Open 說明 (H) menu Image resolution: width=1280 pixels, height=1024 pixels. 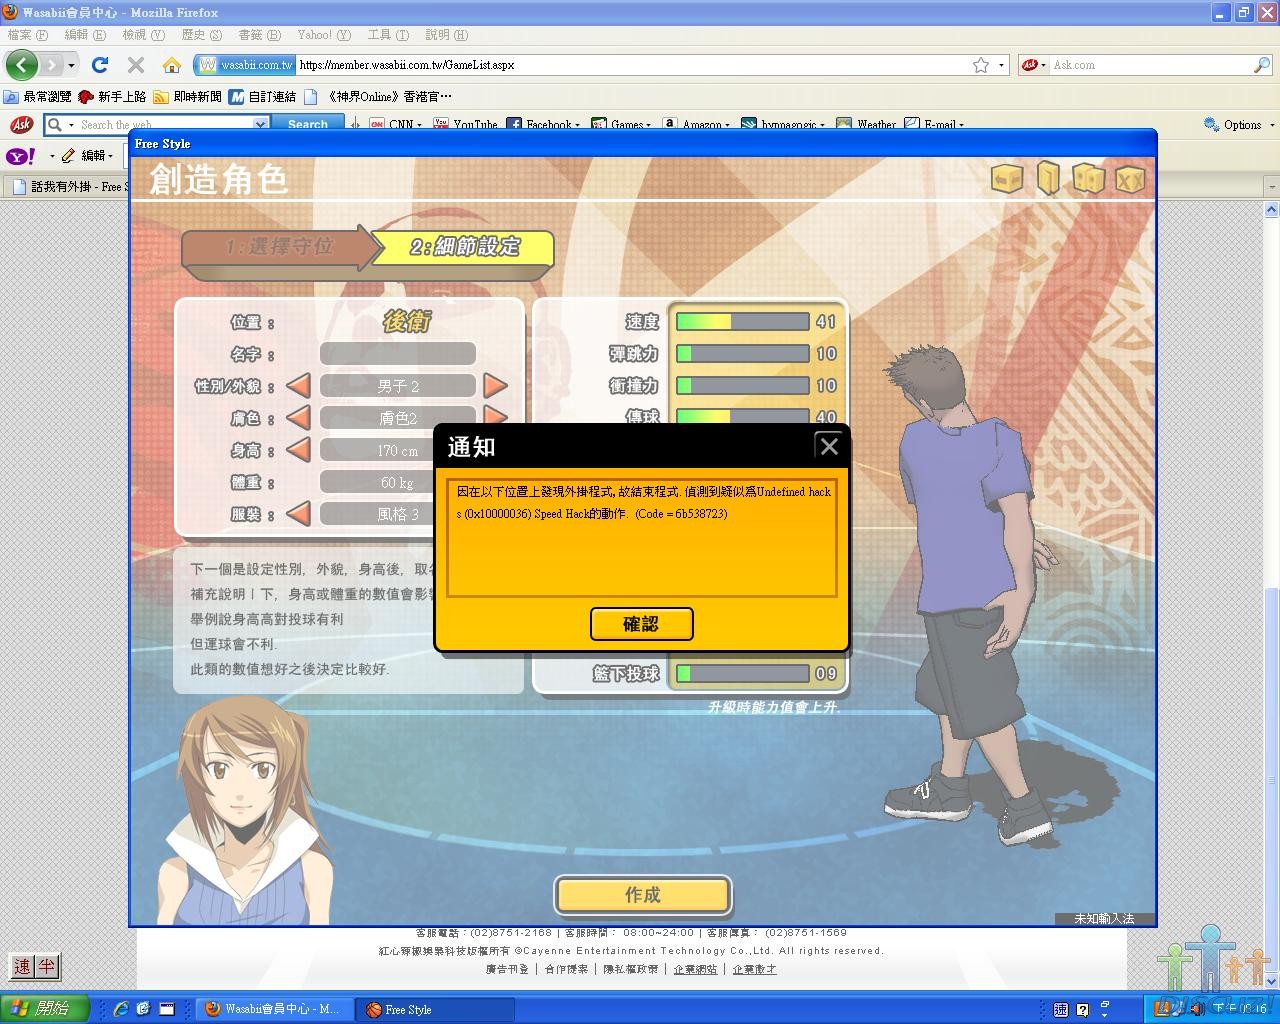coord(446,35)
